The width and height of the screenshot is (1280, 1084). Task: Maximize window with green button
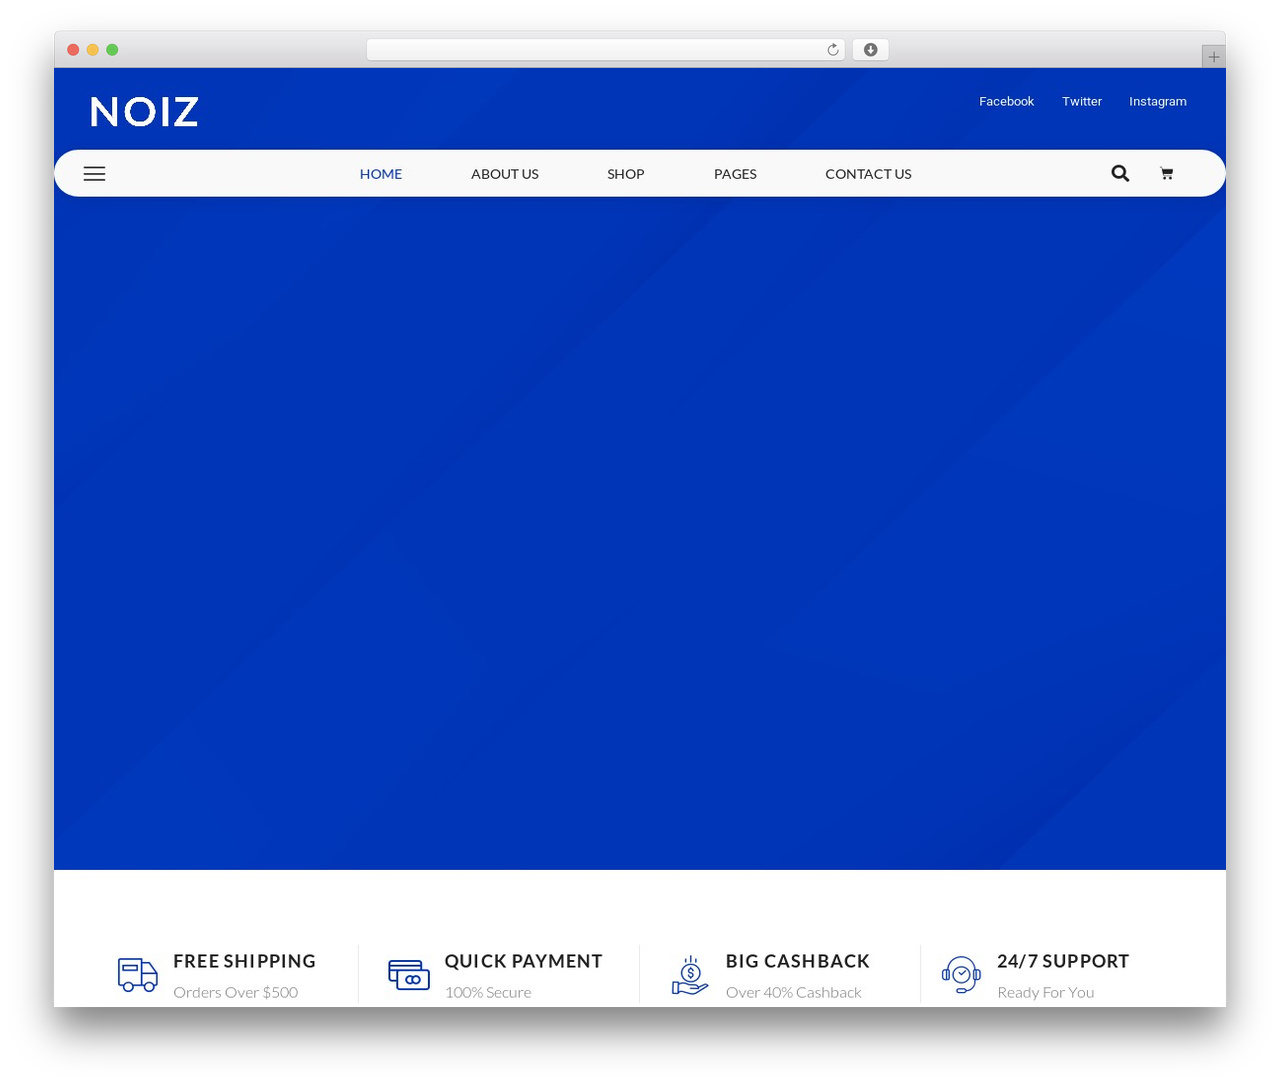(112, 50)
